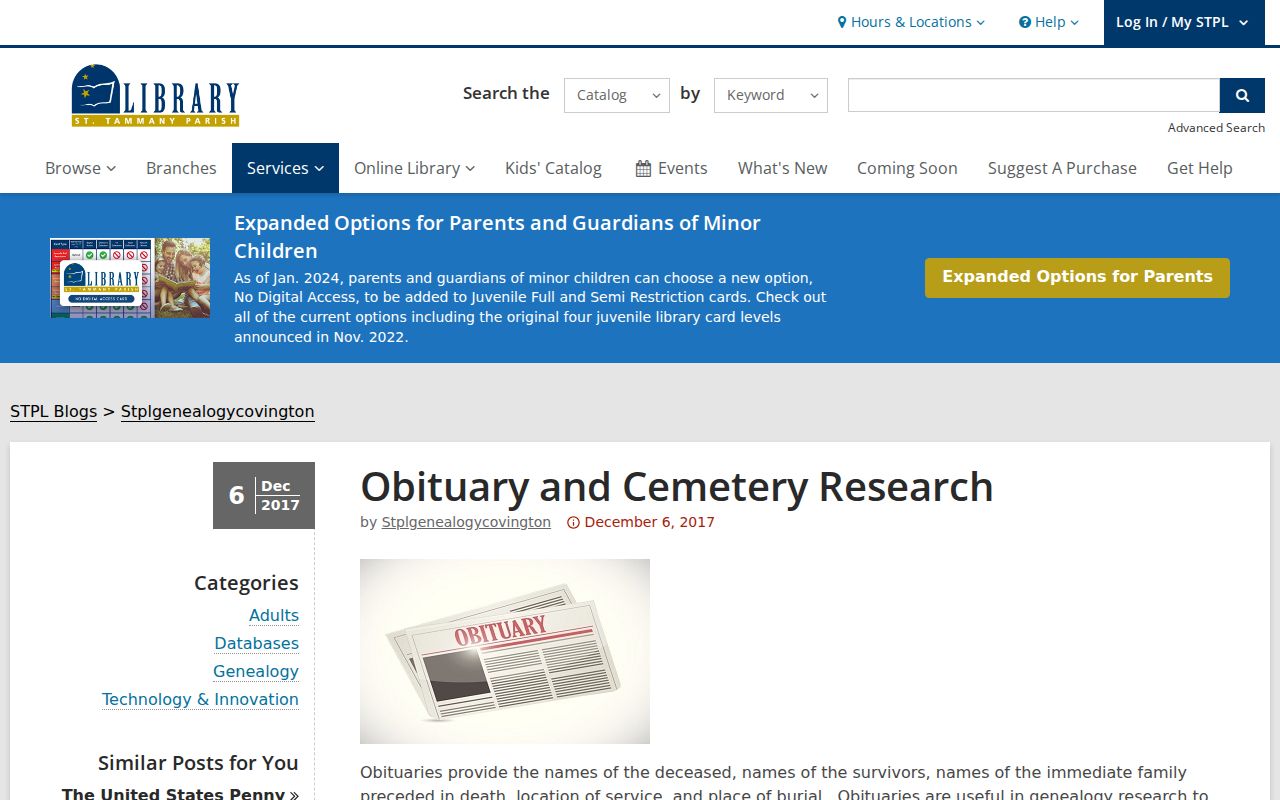Click the banner heading about Expanded Options for Parents
This screenshot has width=1280, height=800.
pos(497,237)
